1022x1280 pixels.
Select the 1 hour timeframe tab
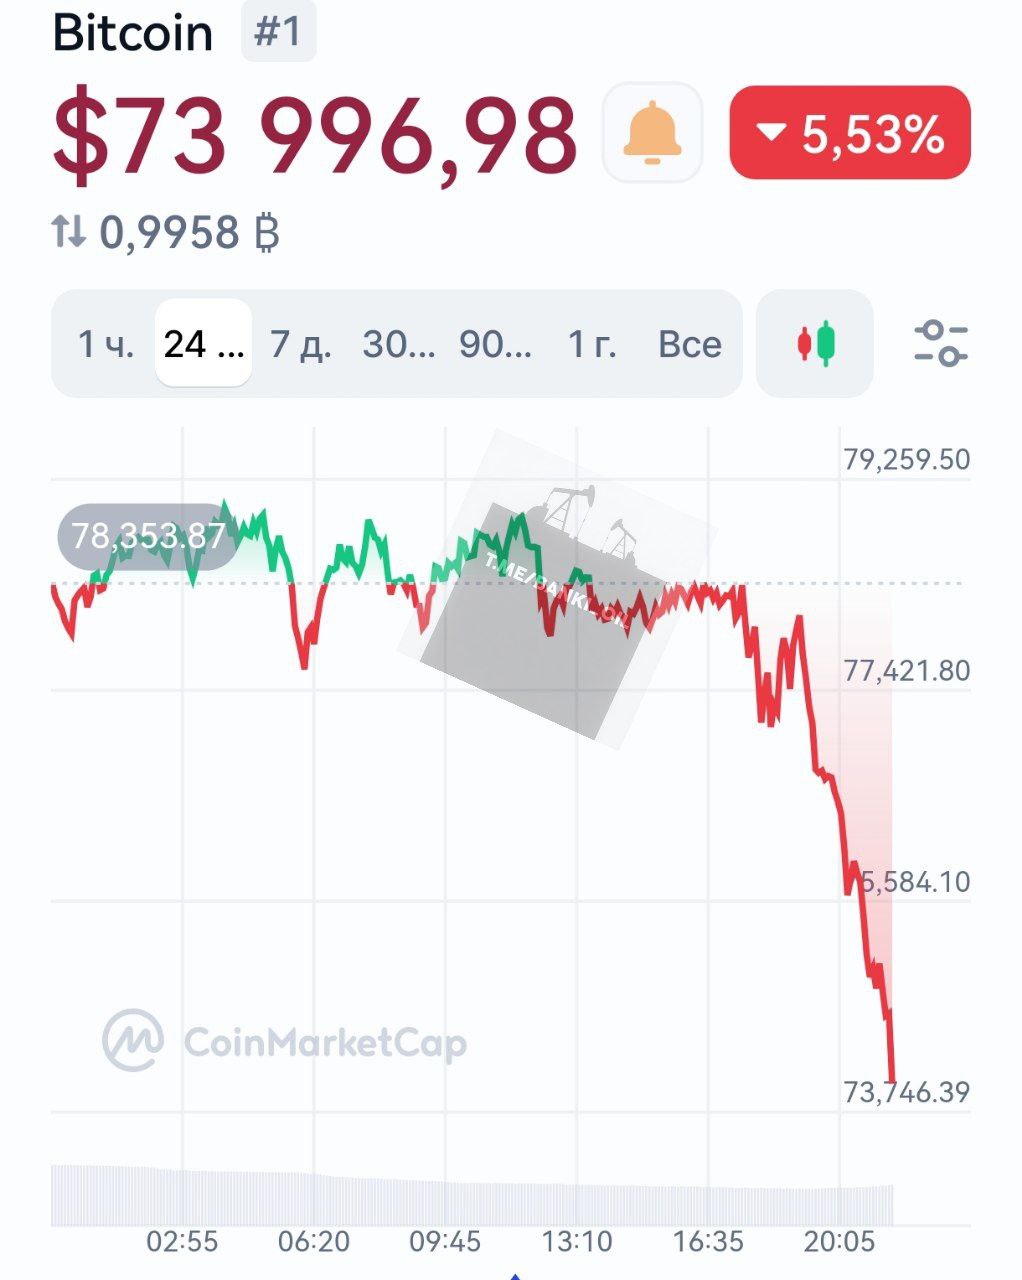click(105, 344)
